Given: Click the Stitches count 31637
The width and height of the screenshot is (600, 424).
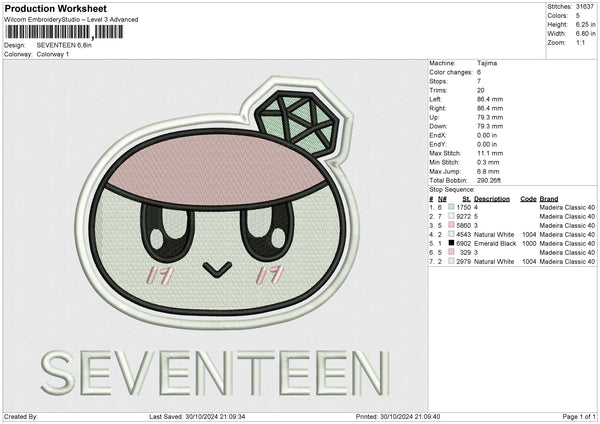Looking at the screenshot, I should coord(585,7).
